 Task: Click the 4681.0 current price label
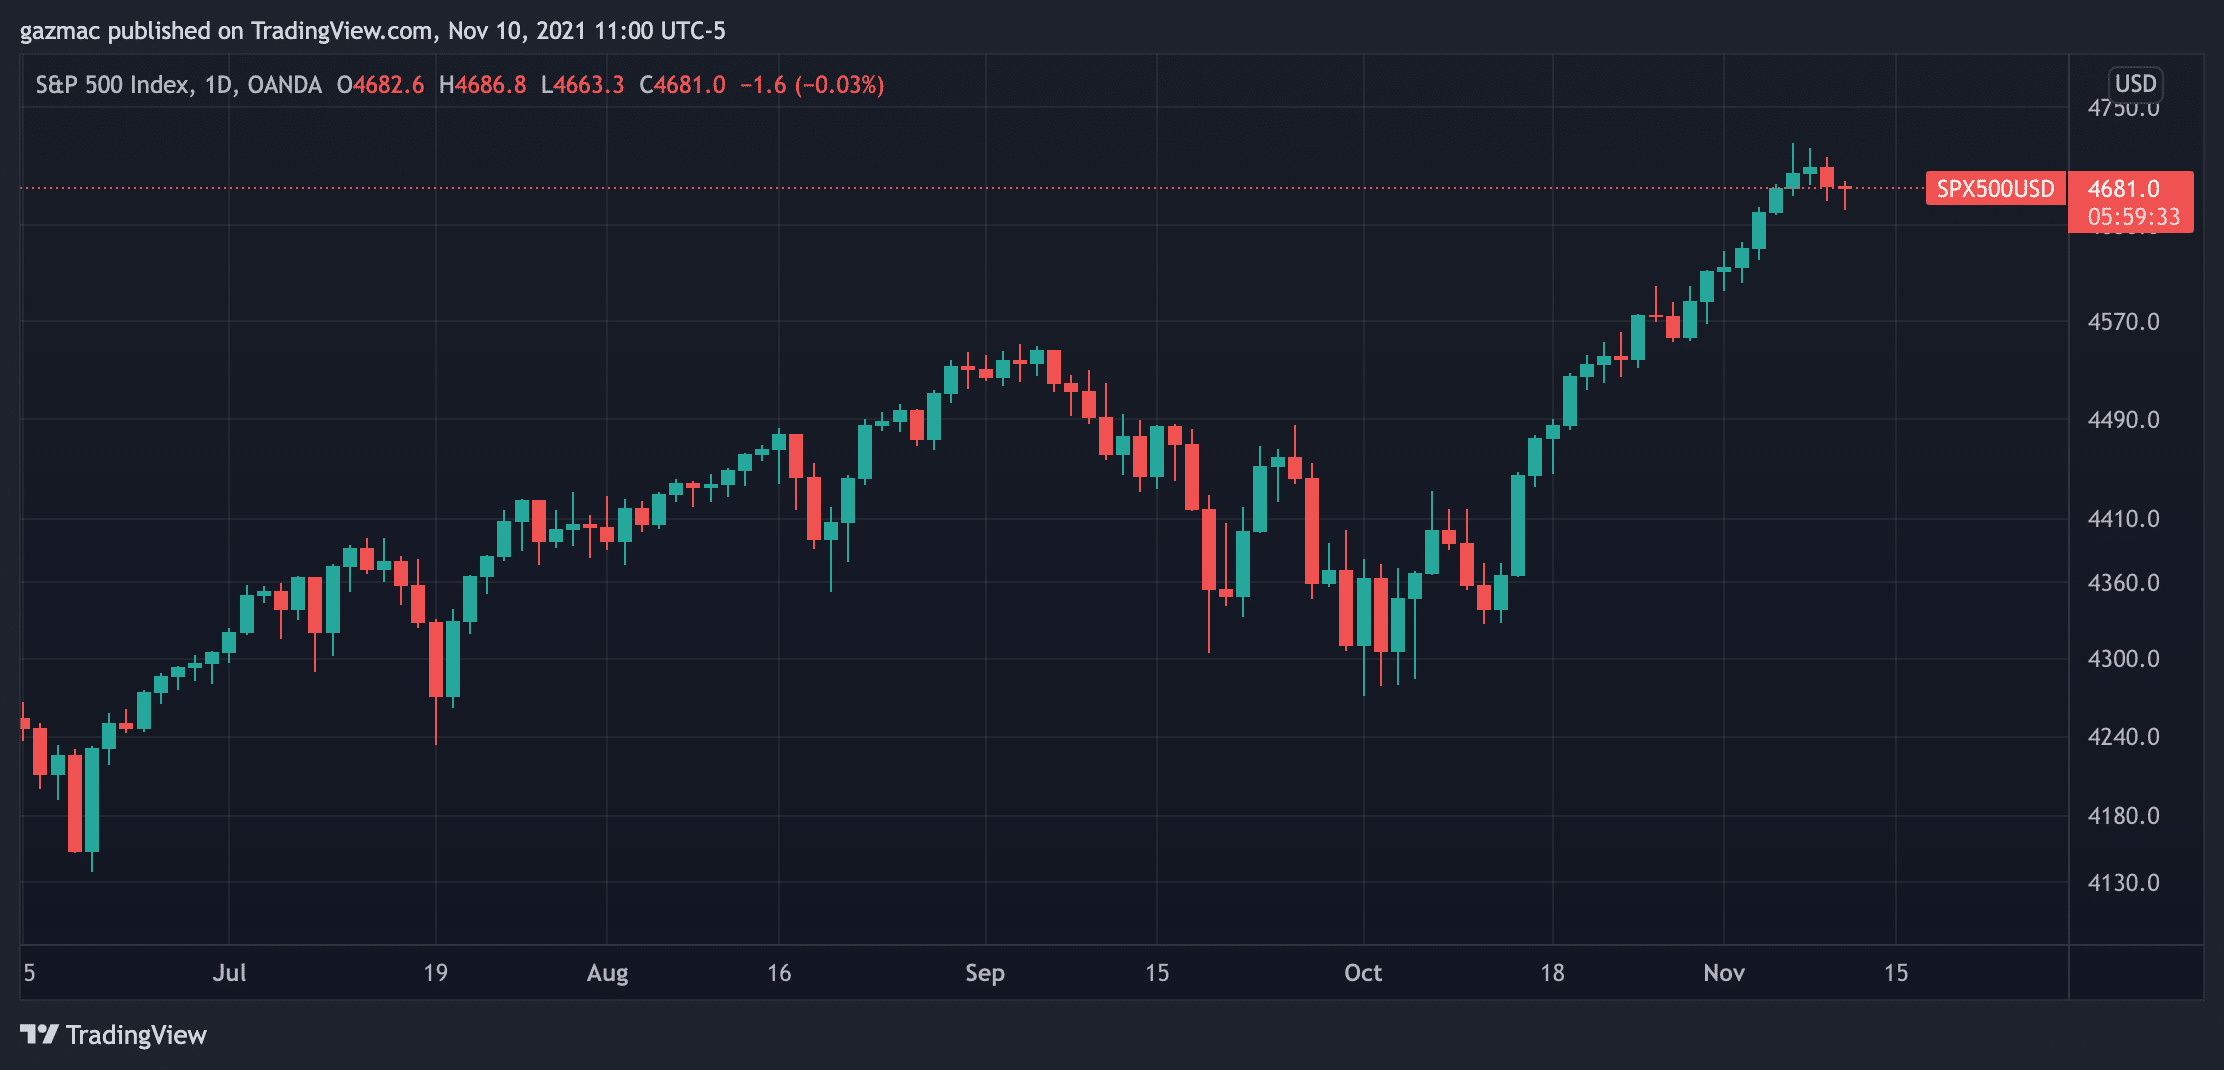click(x=2124, y=188)
